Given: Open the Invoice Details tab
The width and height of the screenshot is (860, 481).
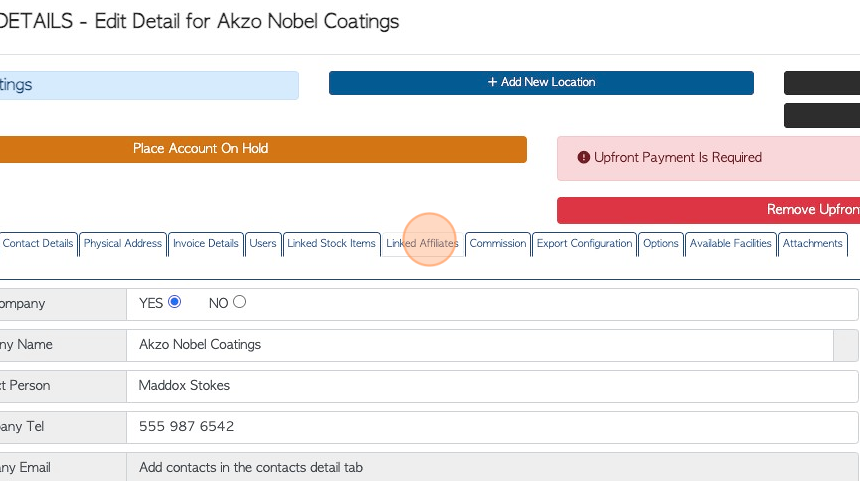Looking at the screenshot, I should point(206,244).
